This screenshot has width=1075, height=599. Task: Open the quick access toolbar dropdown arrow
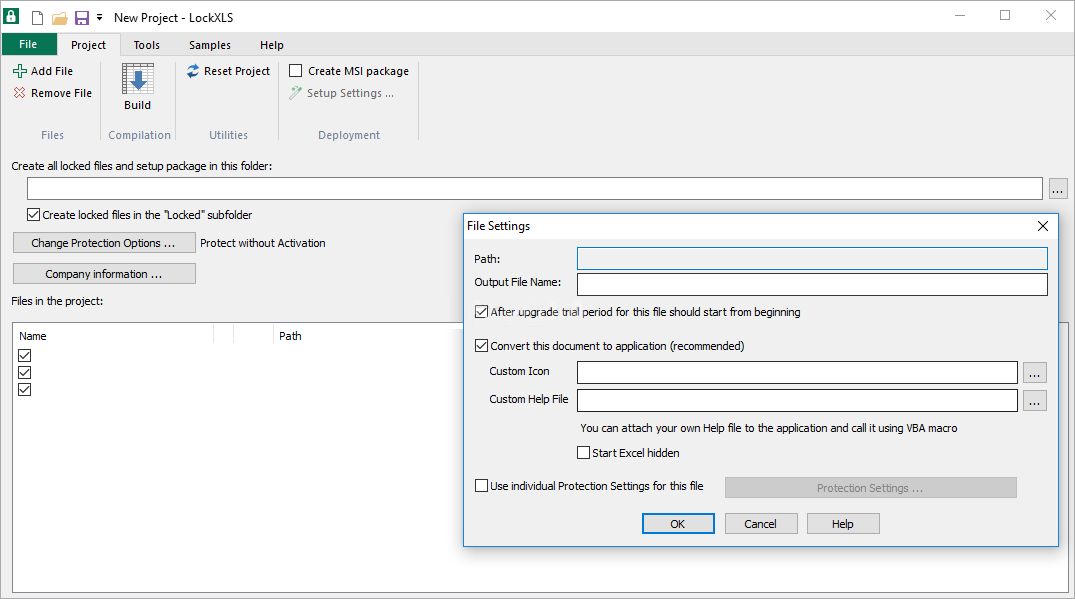pos(99,17)
